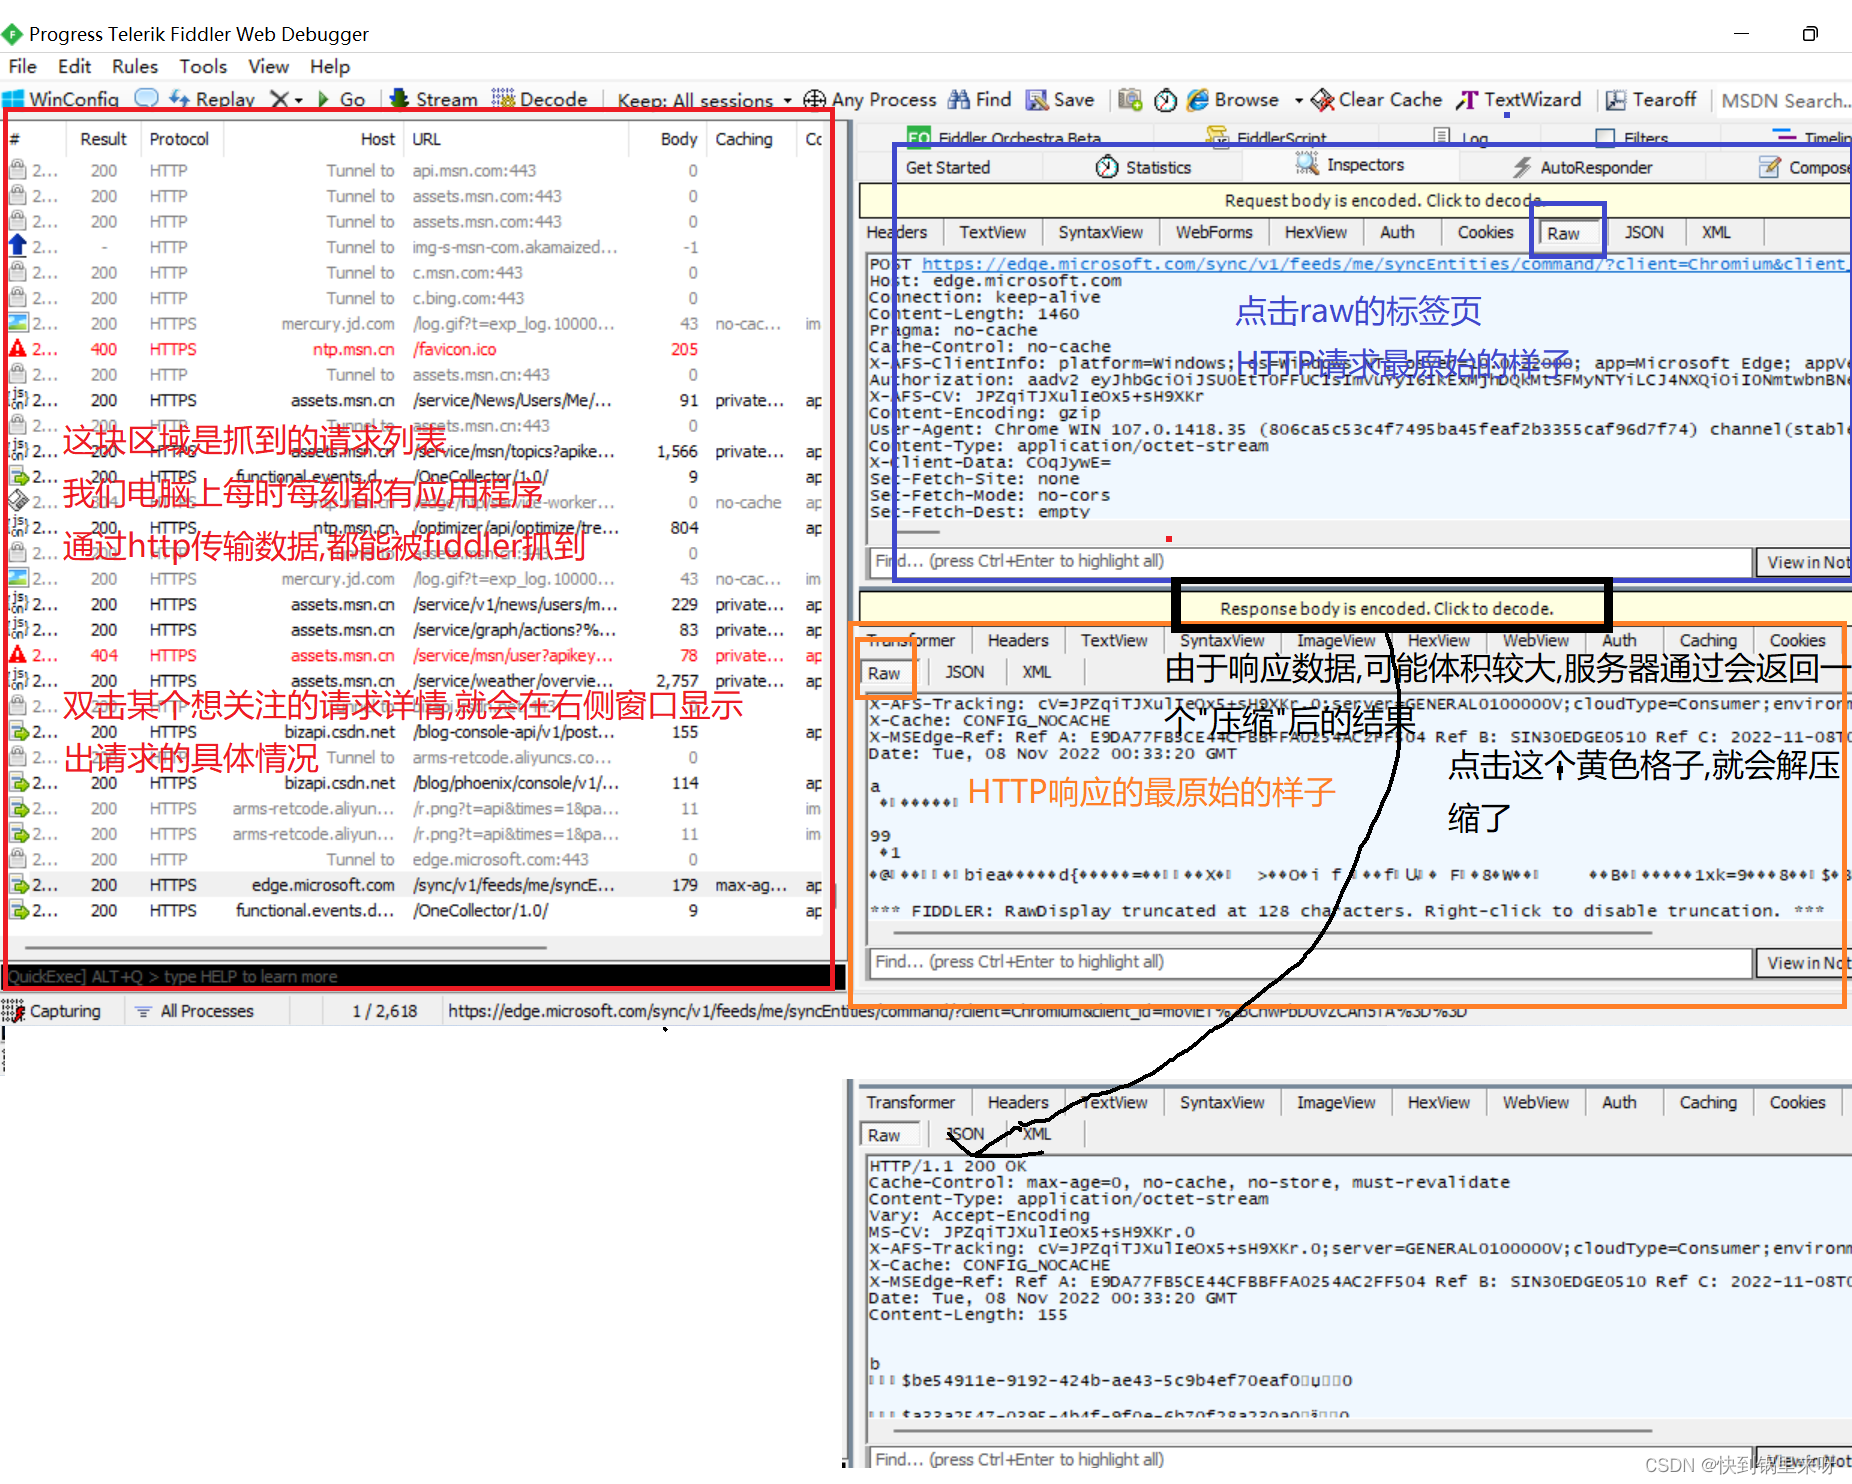The width and height of the screenshot is (1852, 1484).
Task: Click the session list horizontal scrollbar
Action: point(286,947)
